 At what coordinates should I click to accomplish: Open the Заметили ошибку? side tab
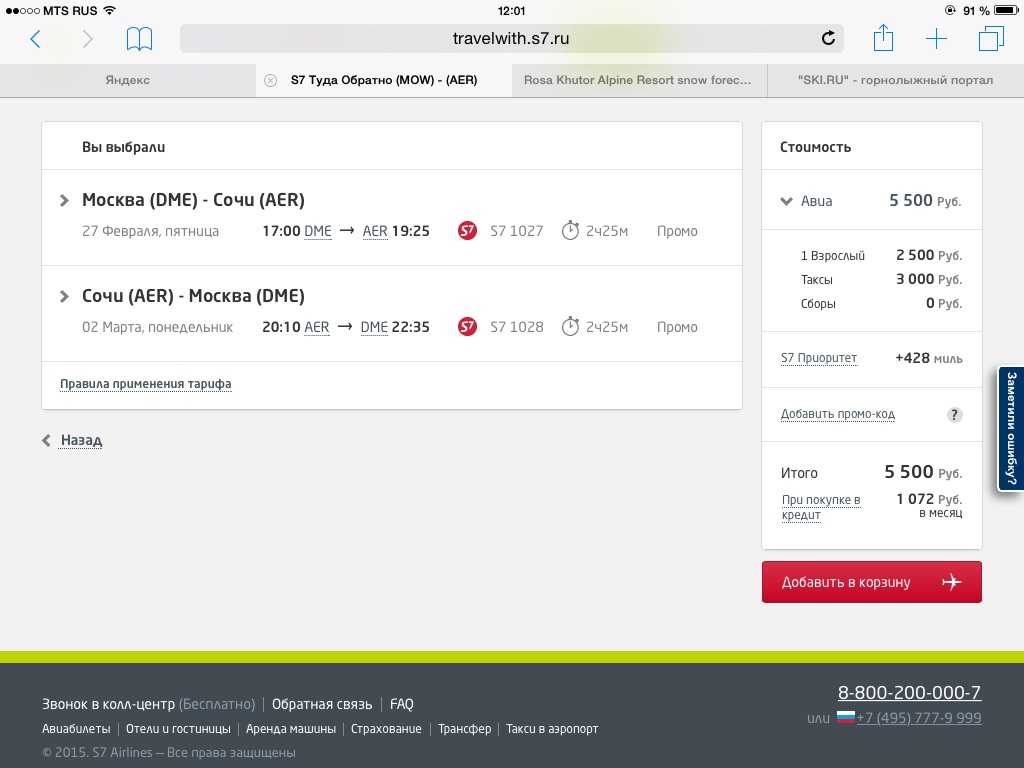pos(1011,428)
